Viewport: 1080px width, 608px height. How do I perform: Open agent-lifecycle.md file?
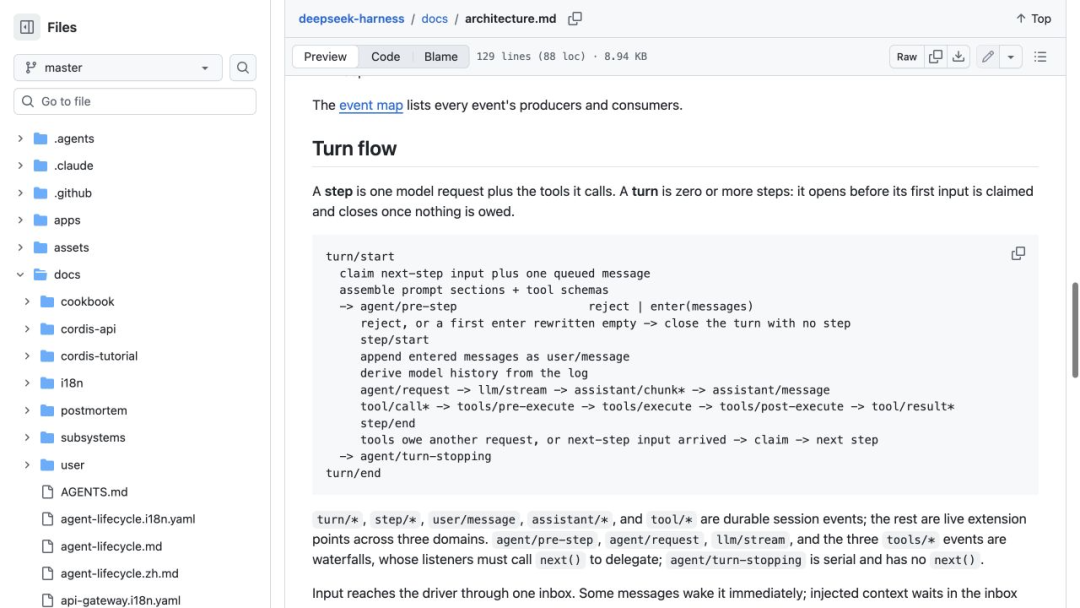111,546
